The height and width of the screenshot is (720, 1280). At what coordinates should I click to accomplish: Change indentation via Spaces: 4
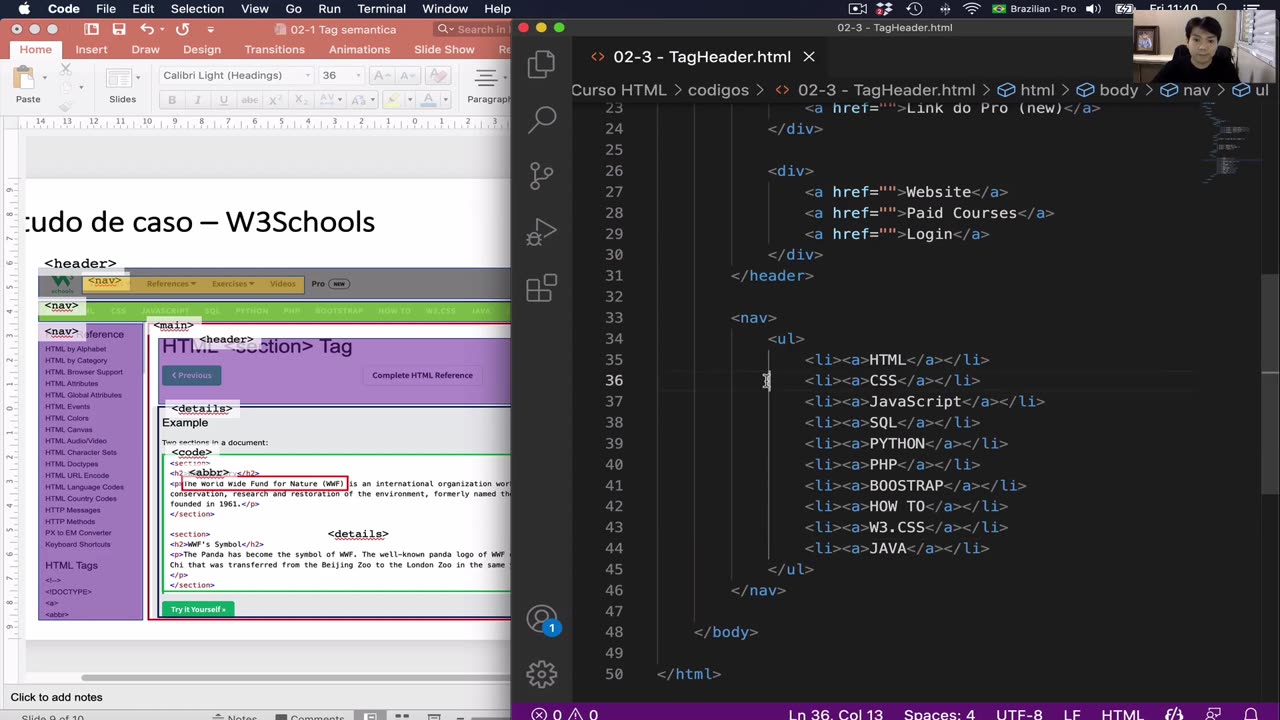coord(939,713)
